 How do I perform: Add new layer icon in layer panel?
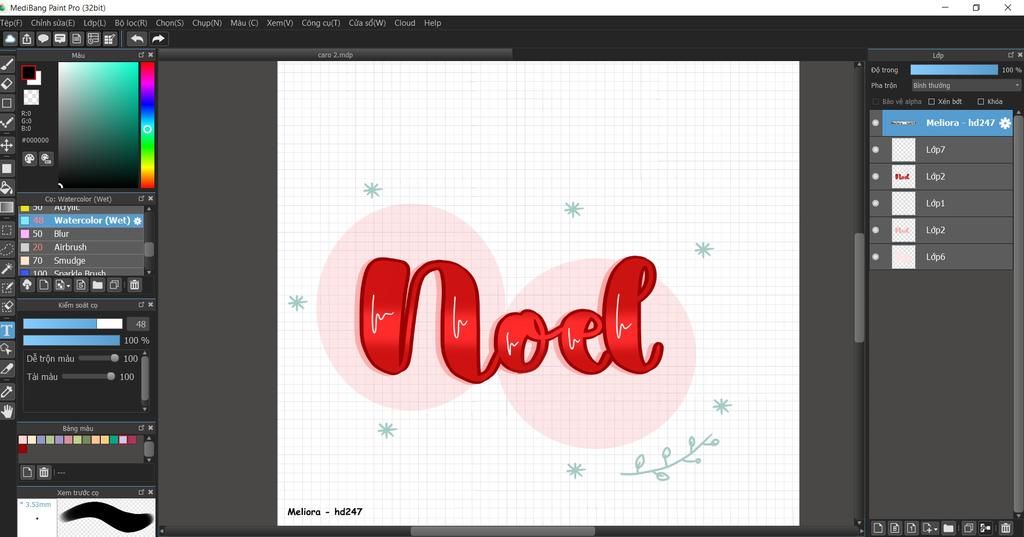pos(878,528)
